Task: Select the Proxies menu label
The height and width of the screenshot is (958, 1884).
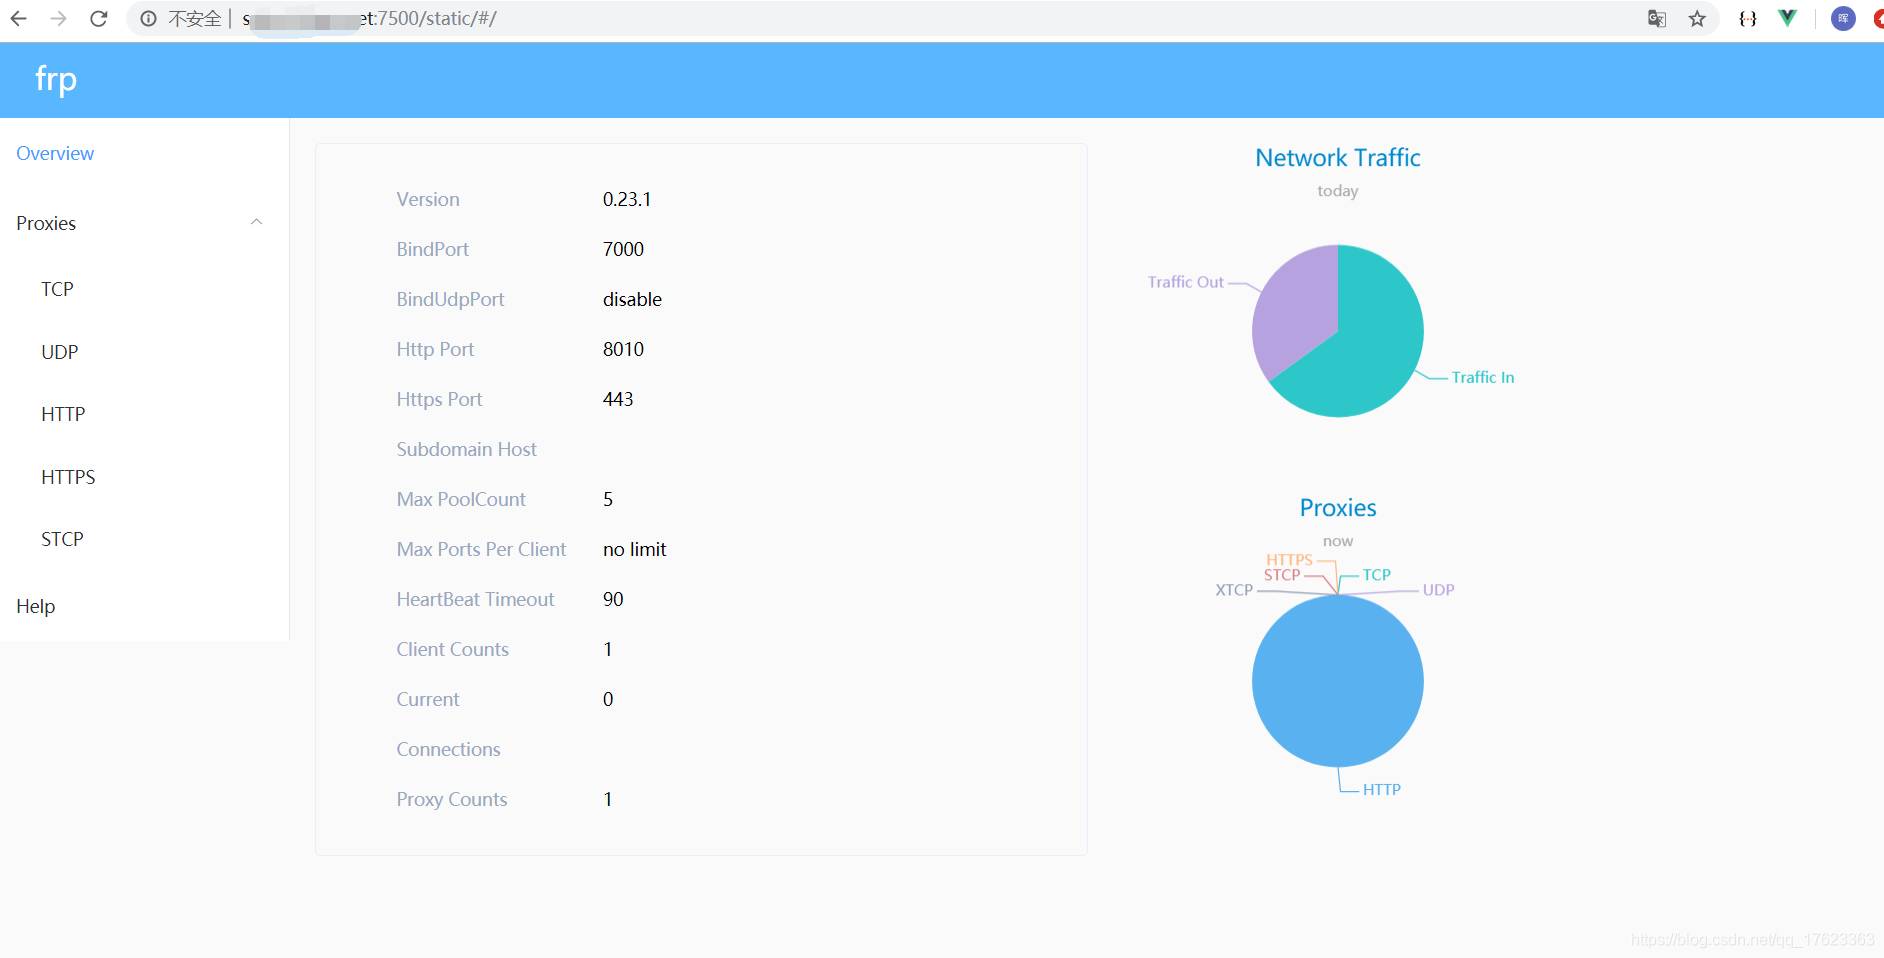Action: [46, 223]
